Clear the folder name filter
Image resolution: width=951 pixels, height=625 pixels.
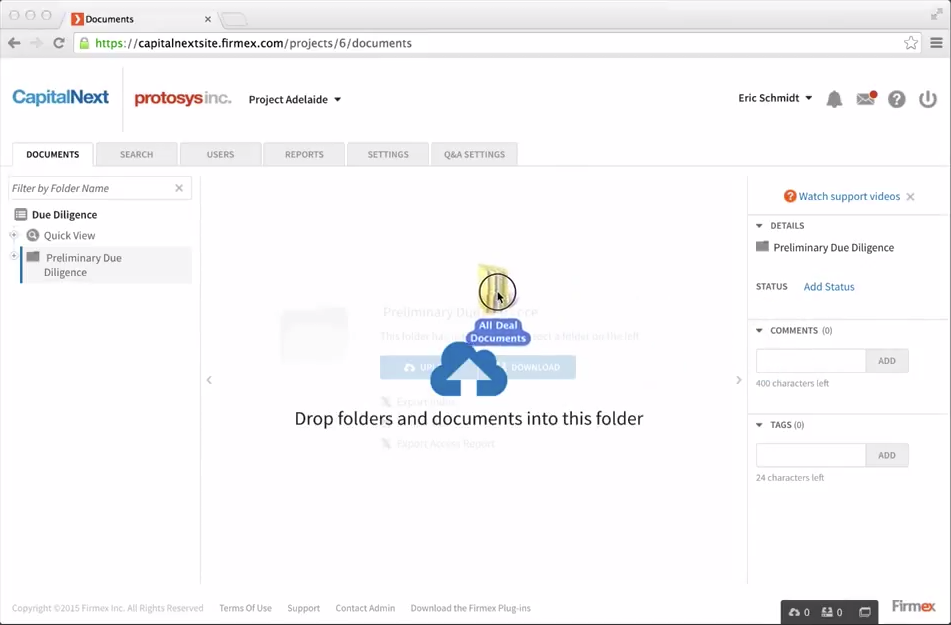point(179,188)
